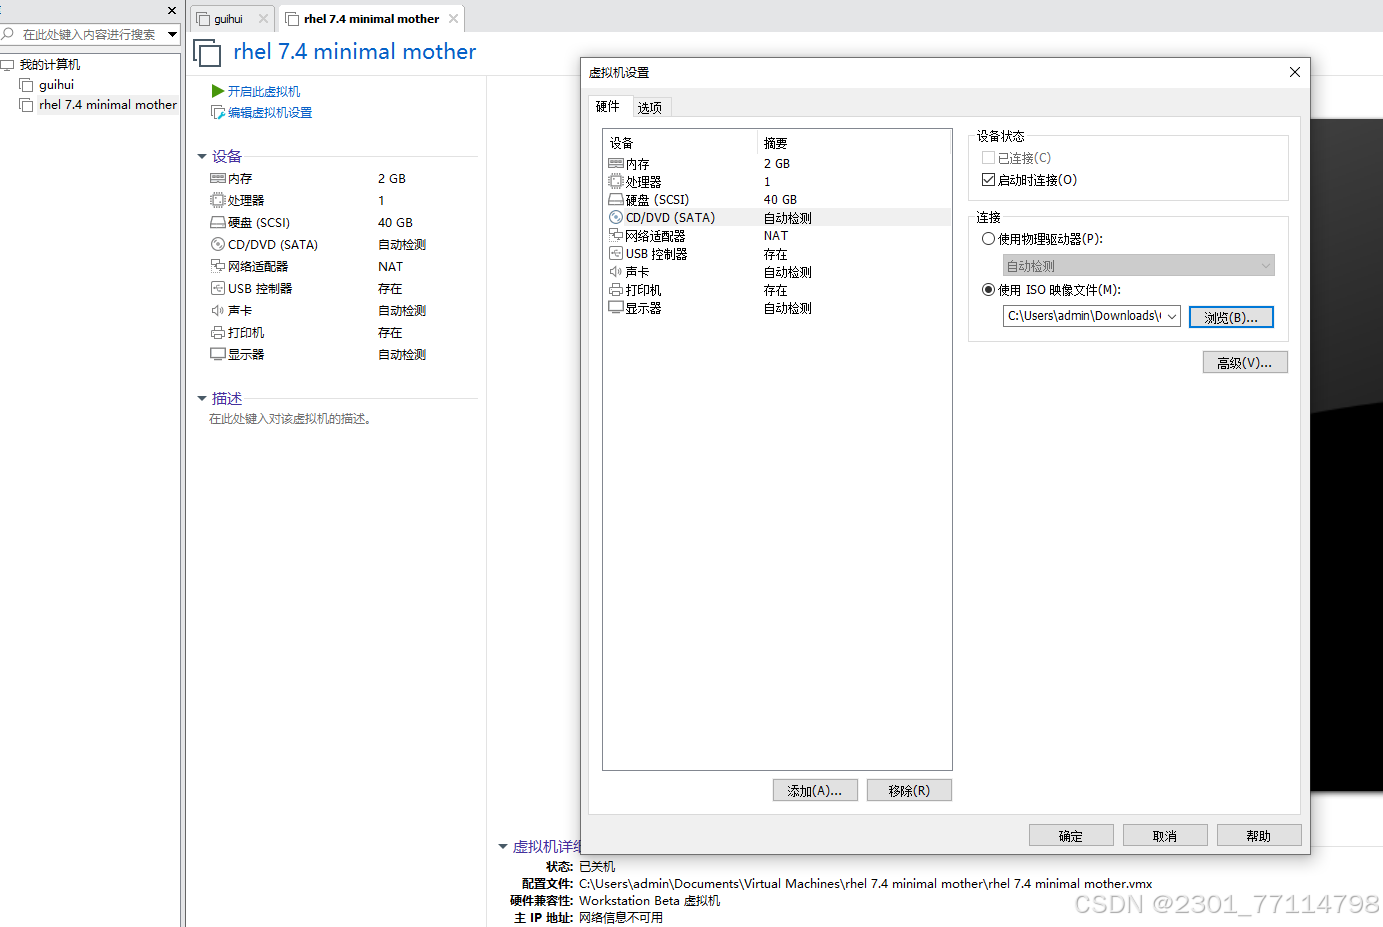The image size is (1383, 927).
Task: Toggle the 已连接(C) checkbox
Action: click(988, 158)
